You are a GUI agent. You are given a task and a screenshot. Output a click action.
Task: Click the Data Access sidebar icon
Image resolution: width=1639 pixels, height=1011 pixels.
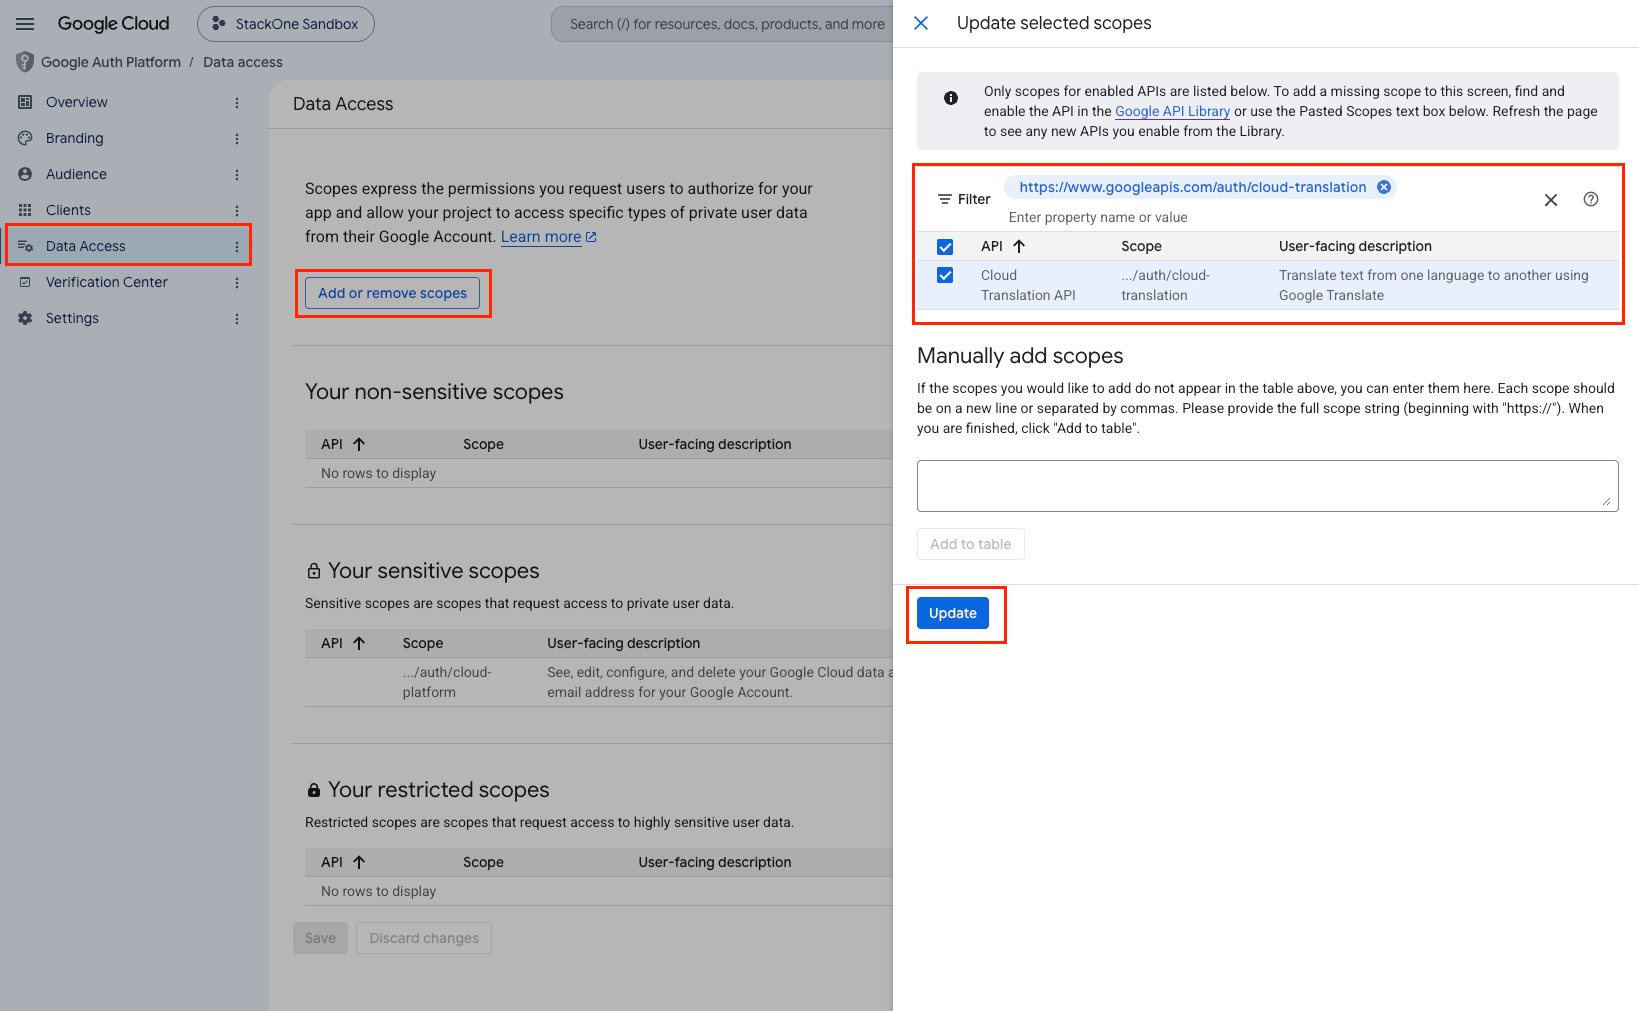(x=25, y=246)
